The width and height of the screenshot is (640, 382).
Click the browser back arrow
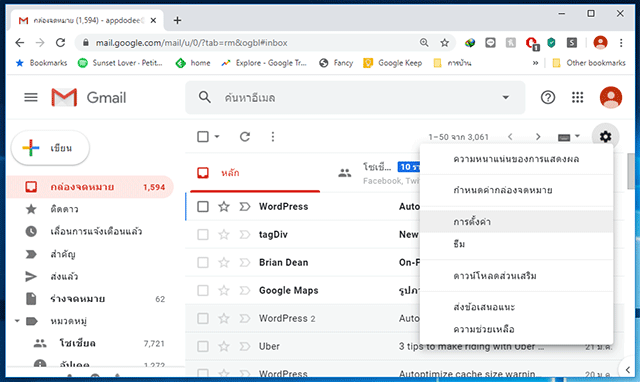[20, 42]
